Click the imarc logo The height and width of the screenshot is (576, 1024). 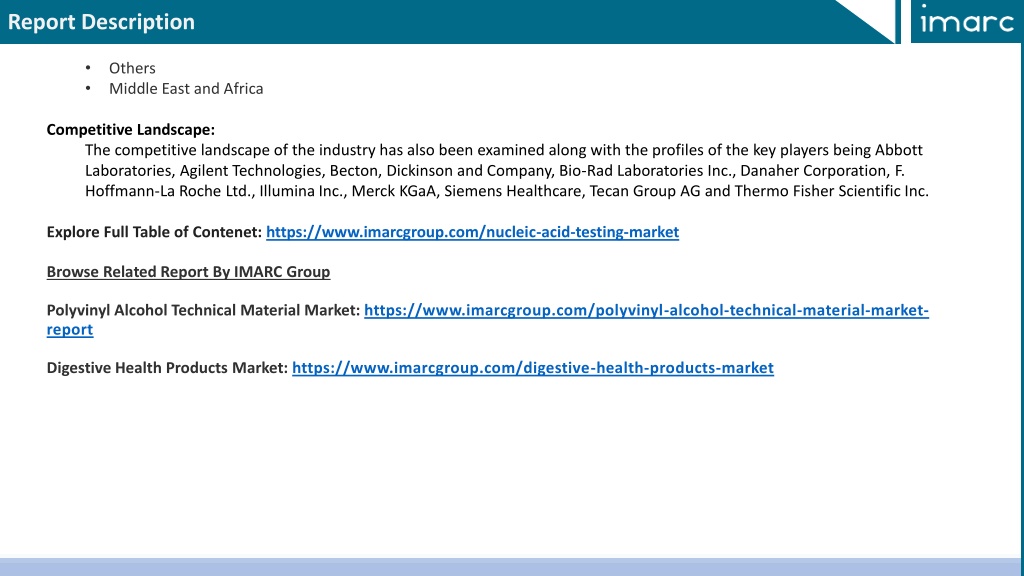967,22
